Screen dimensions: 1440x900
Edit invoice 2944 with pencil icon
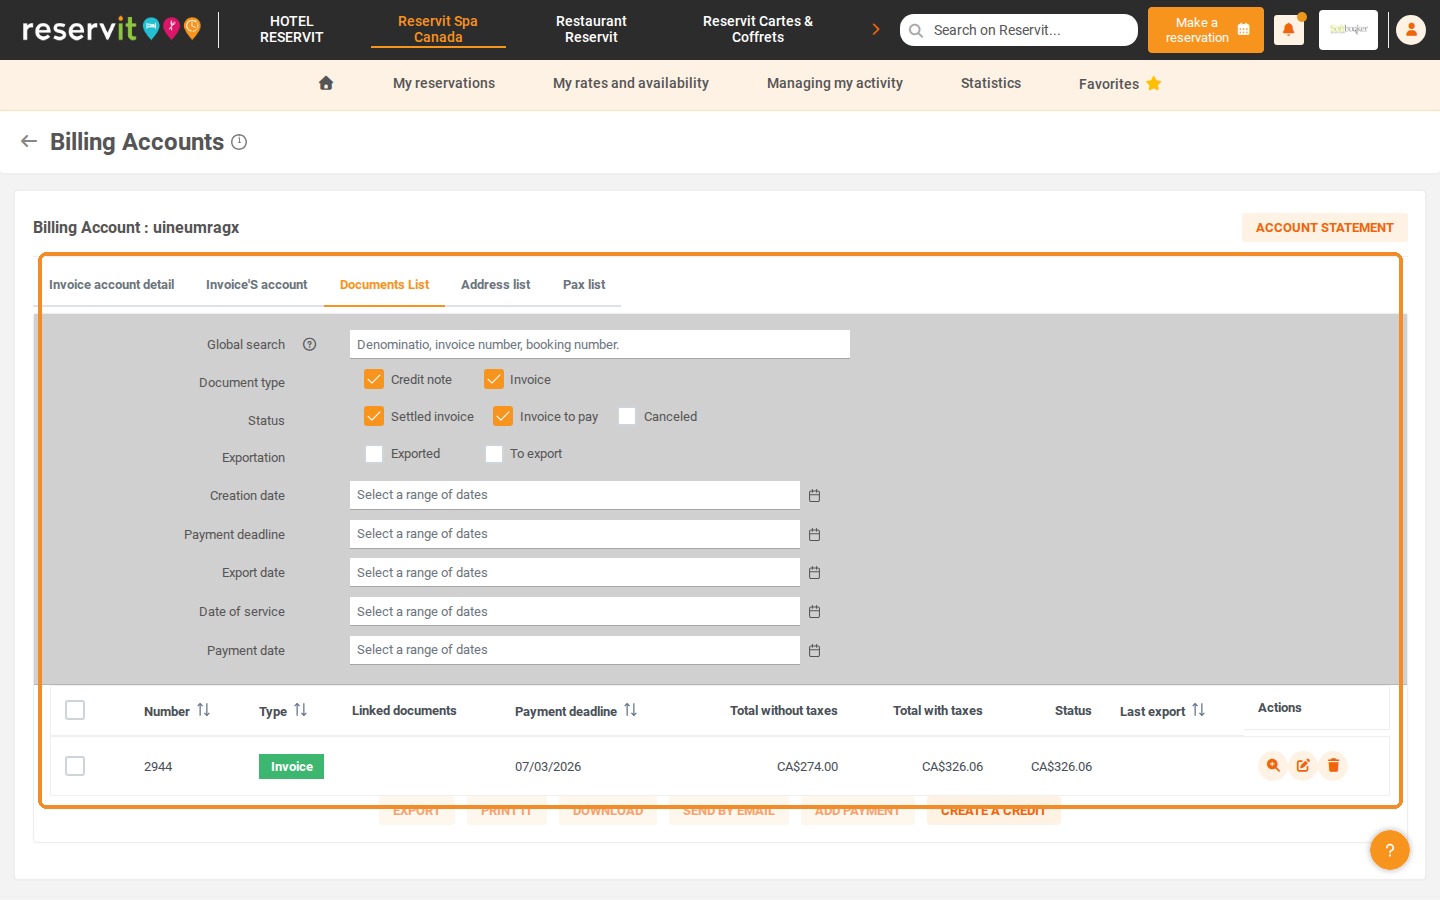coord(1303,766)
